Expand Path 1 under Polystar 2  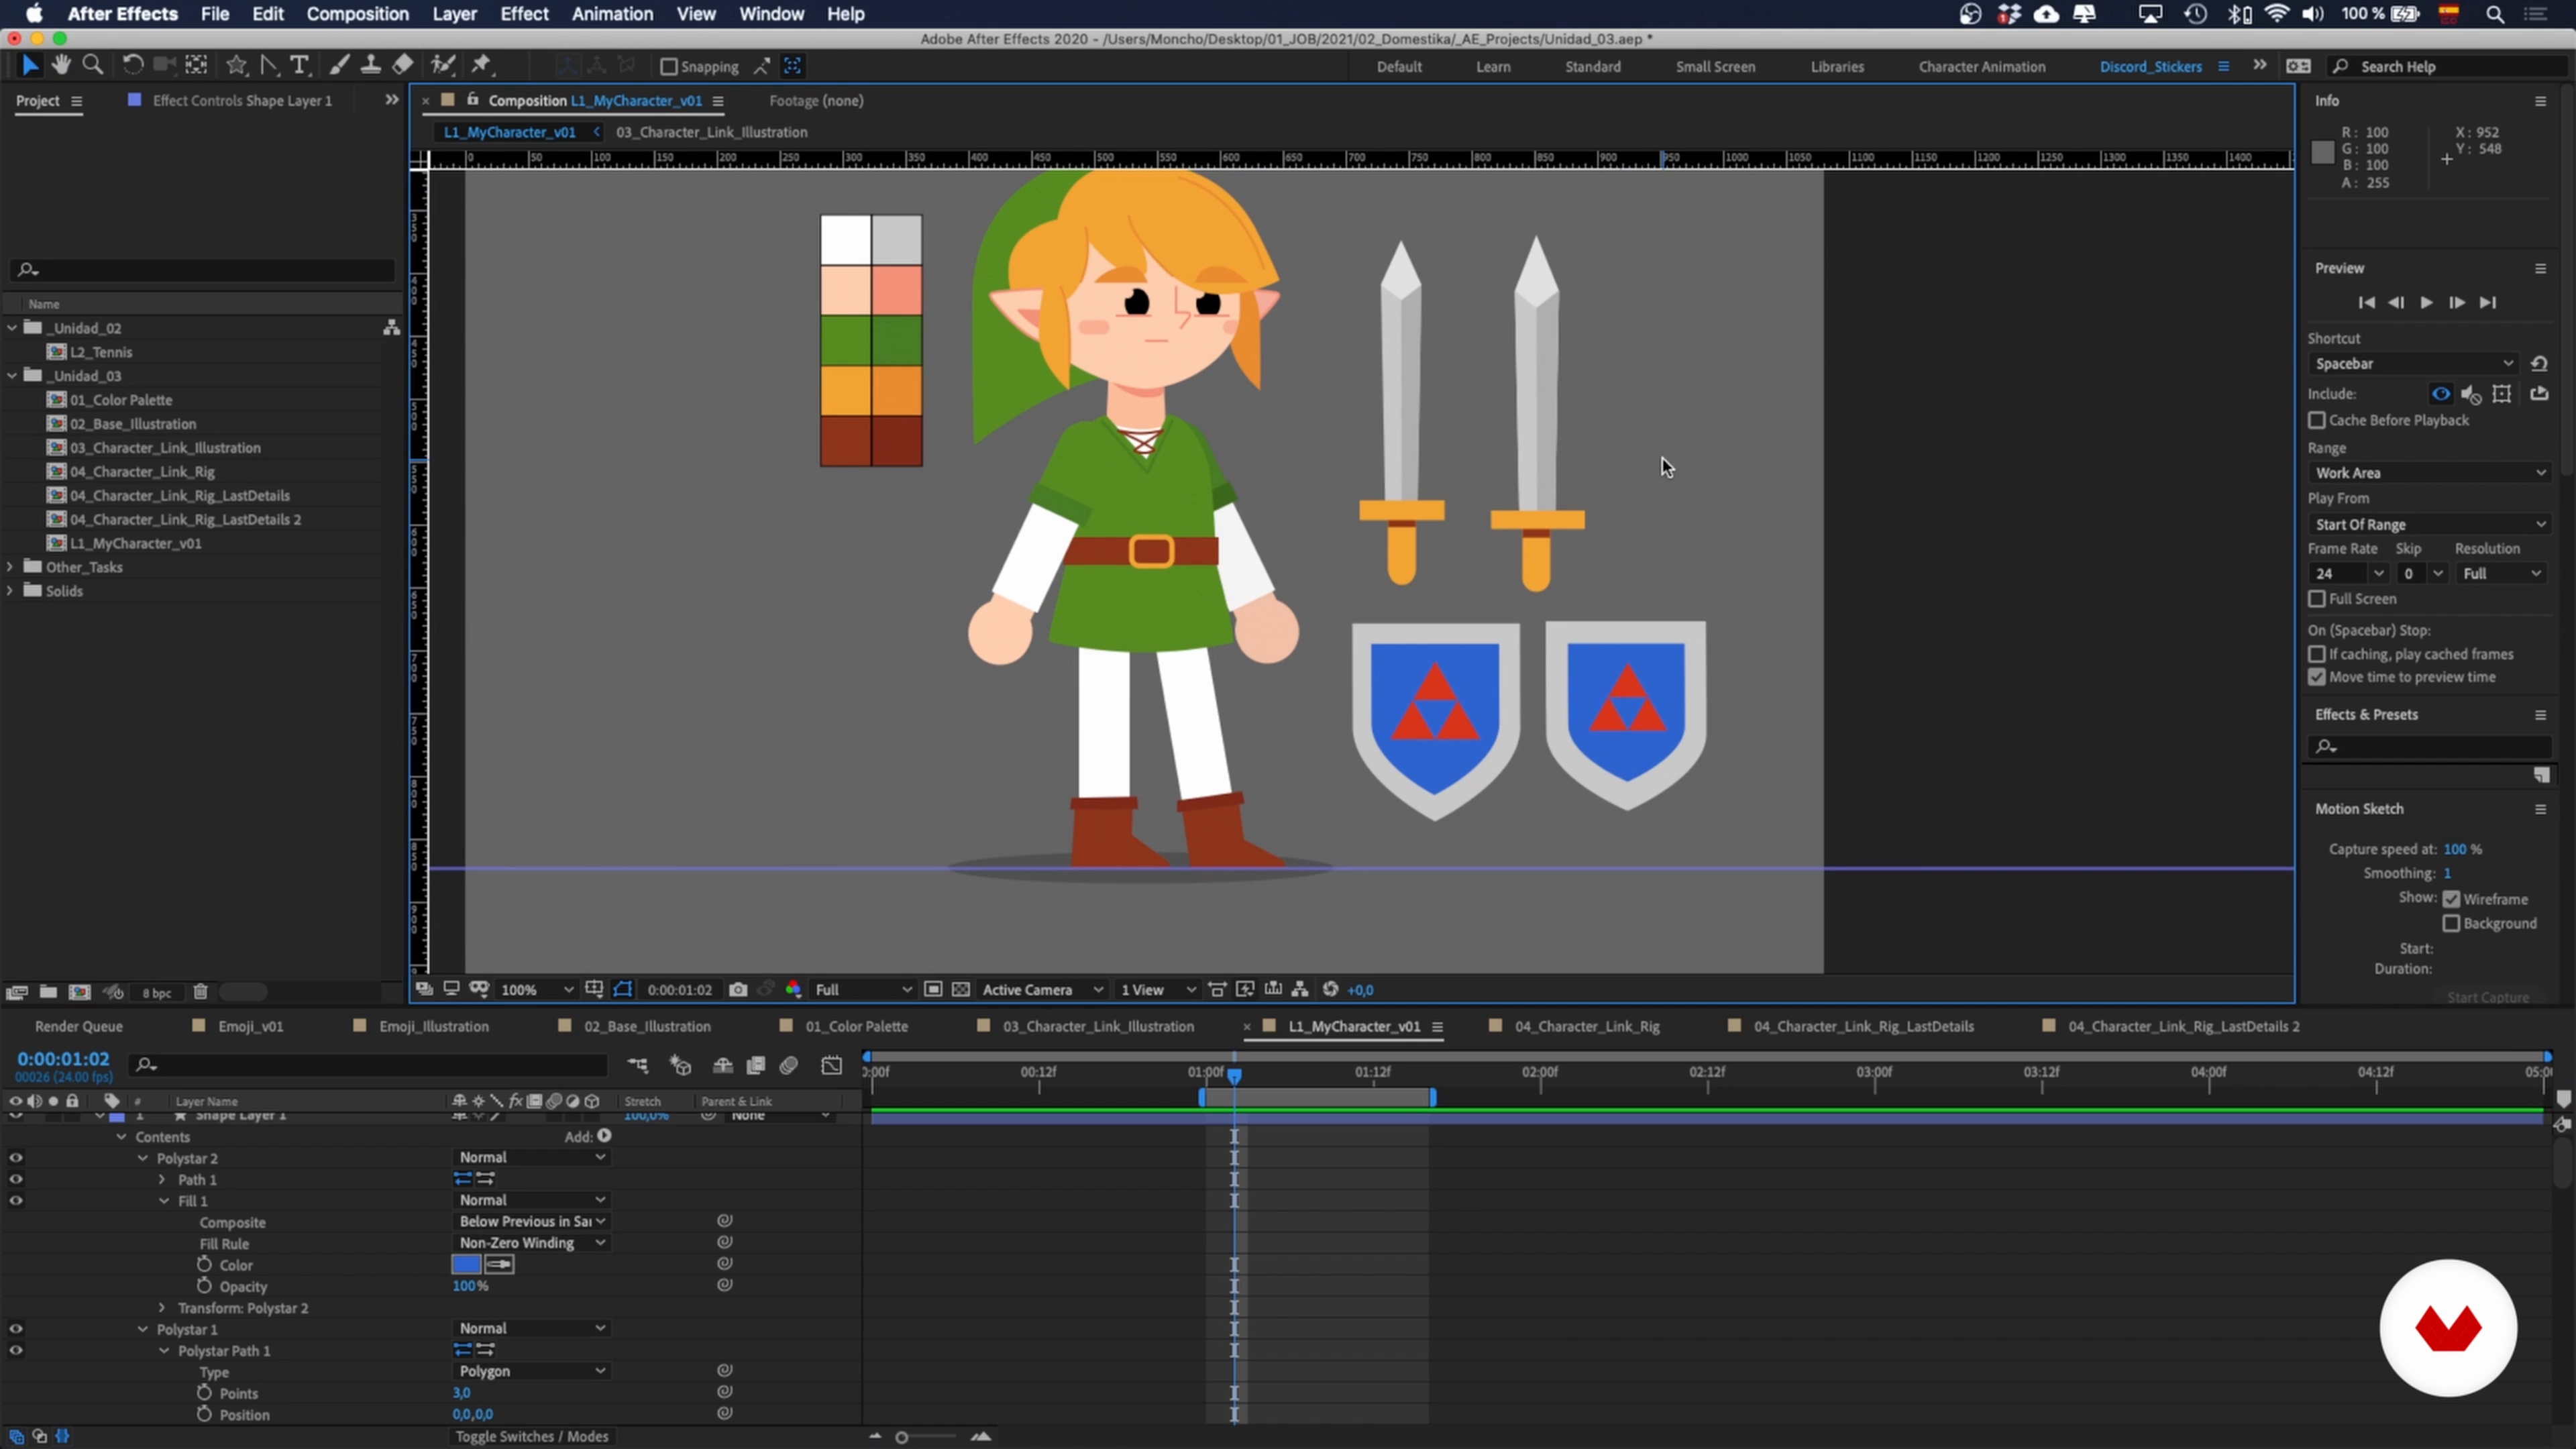[x=162, y=1180]
